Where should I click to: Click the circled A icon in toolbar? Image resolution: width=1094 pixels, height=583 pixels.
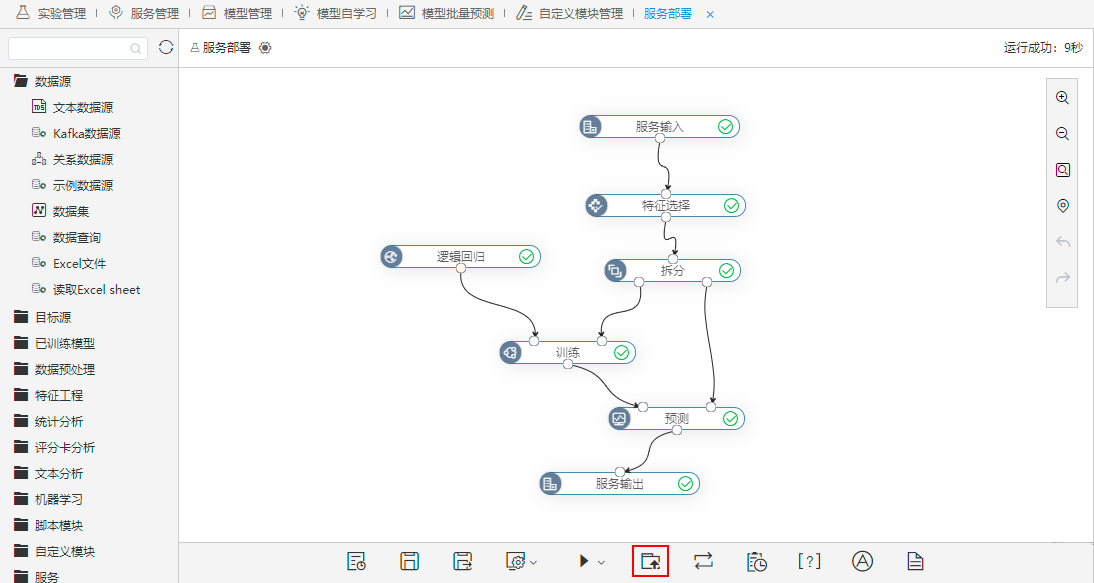(x=862, y=561)
